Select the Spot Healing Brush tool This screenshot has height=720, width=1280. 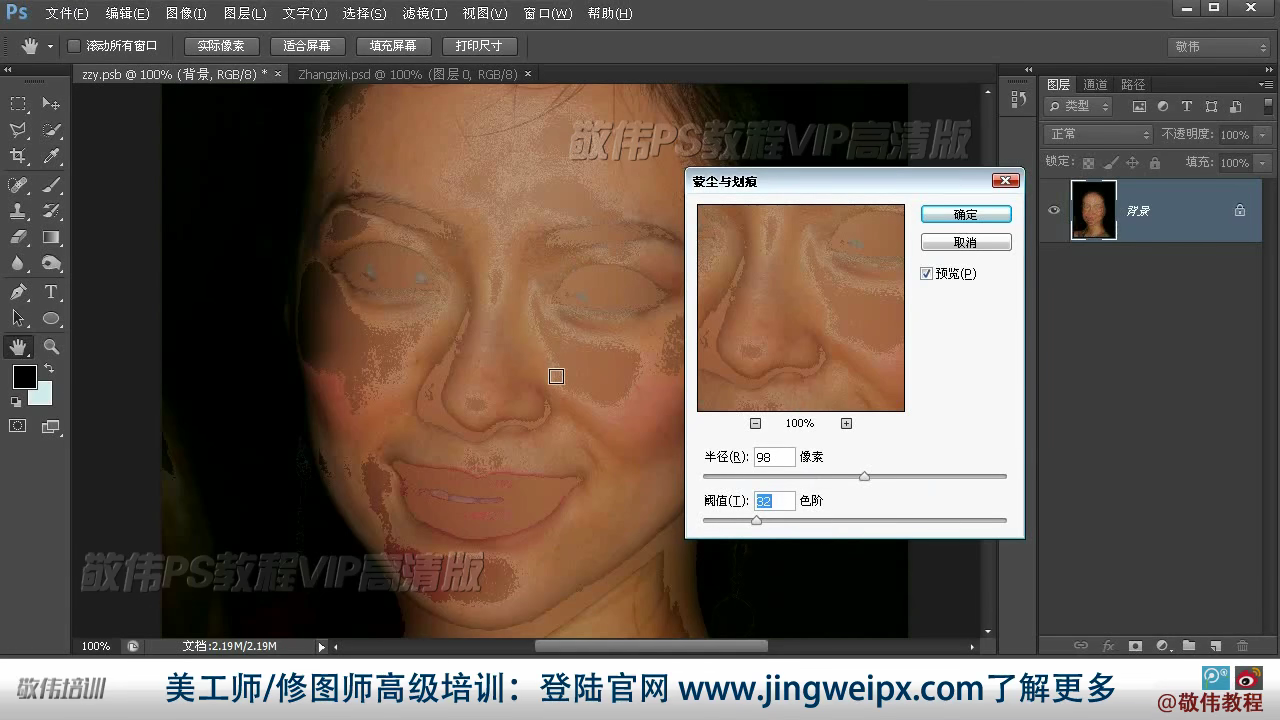tap(18, 185)
